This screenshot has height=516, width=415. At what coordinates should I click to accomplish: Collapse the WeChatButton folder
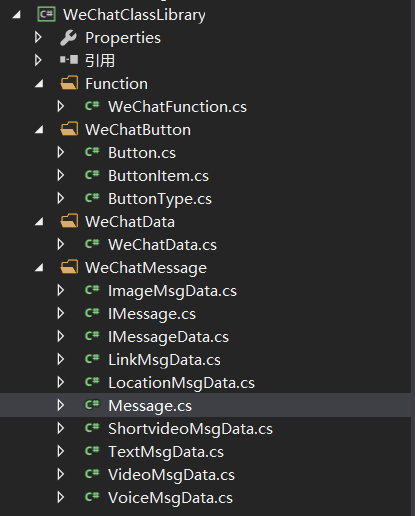point(39,130)
